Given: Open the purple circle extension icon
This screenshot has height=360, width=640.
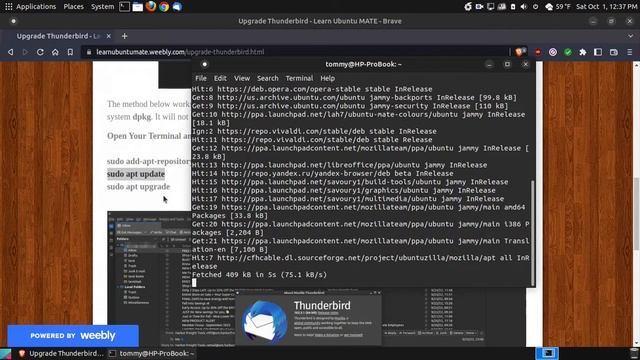Looking at the screenshot, I should click(553, 52).
